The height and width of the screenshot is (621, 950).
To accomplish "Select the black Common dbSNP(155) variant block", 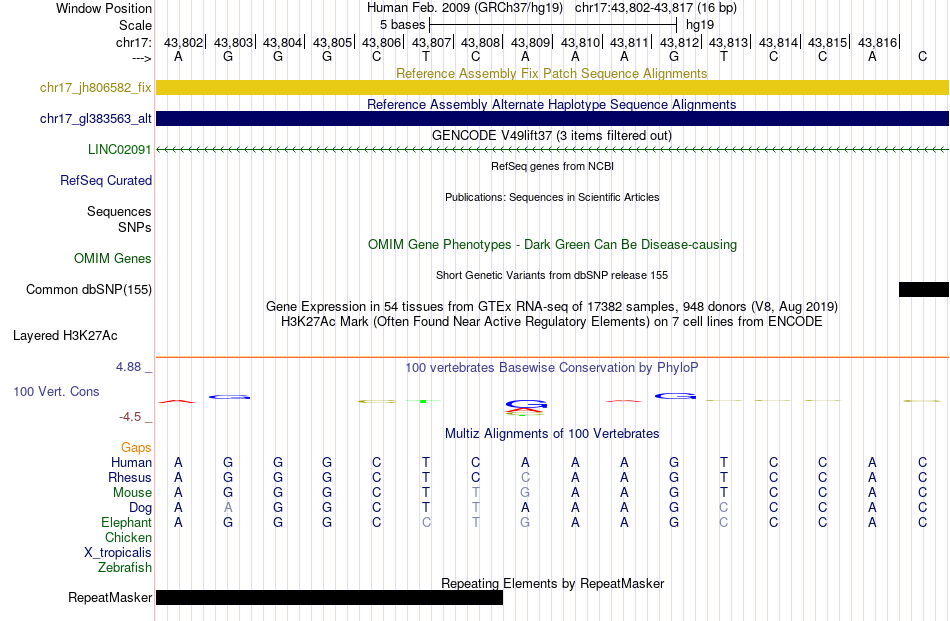I will tap(924, 289).
